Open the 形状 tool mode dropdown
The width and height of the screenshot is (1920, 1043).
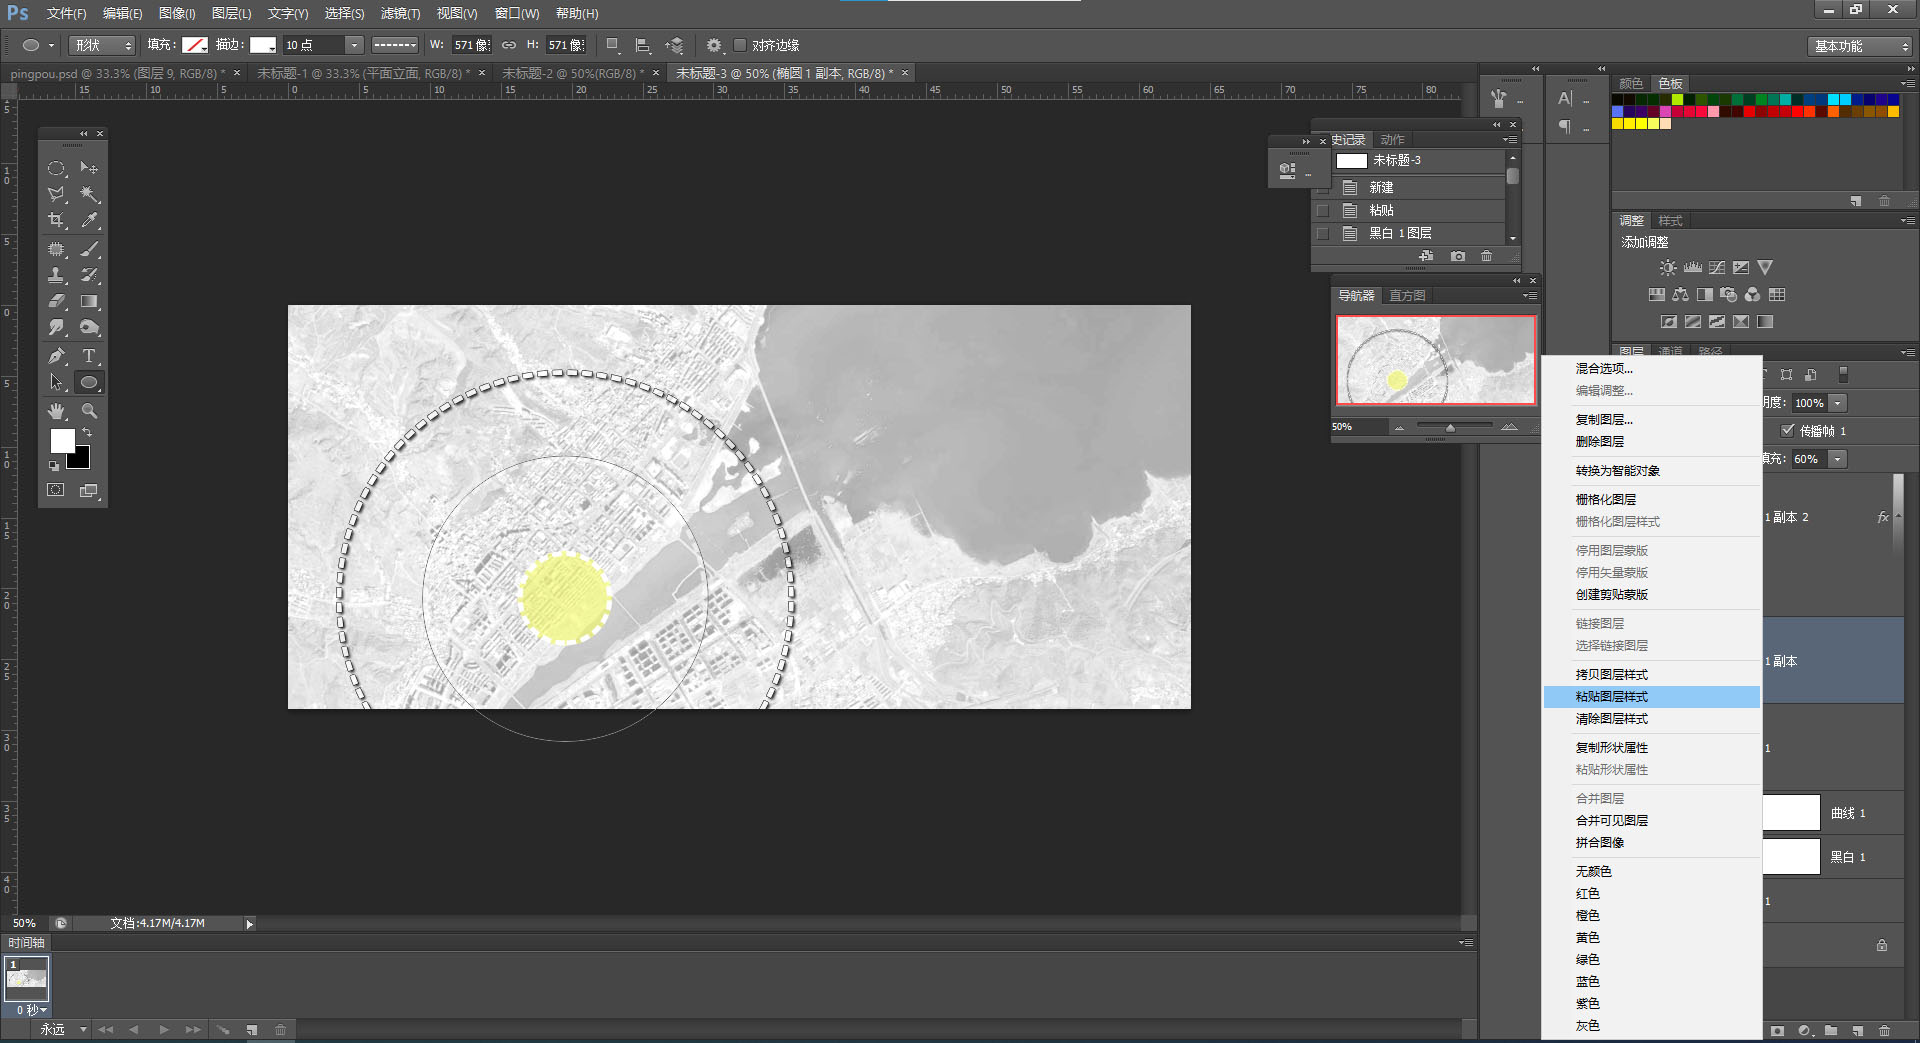pos(102,45)
